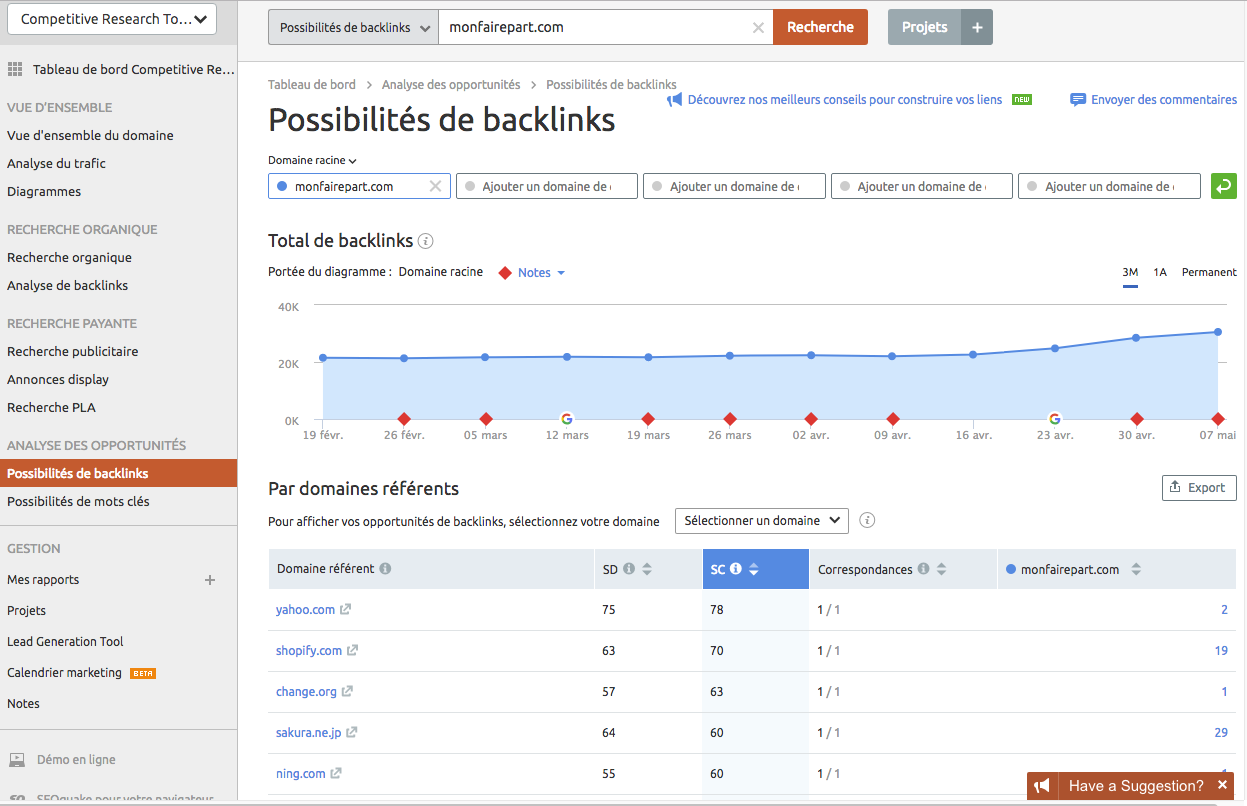Open Découvrez nos meilleurs conseils link
Screen dimensions: 1247x806
pos(845,100)
